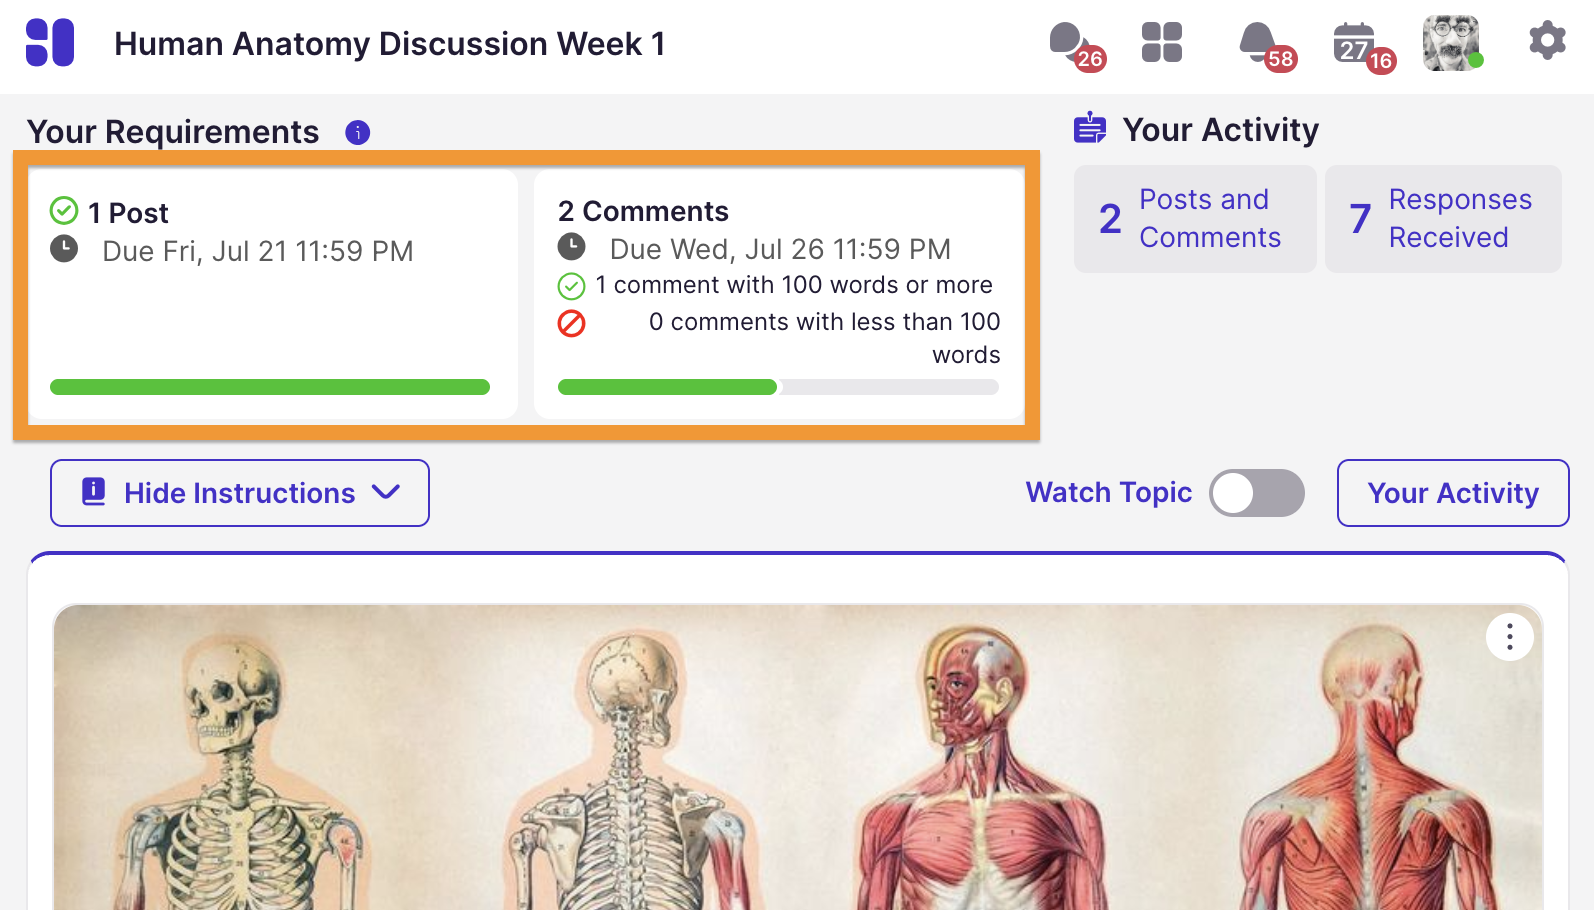Screen dimensions: 1594x910
Task: Click the Watch Topic label
Action: coord(1109,493)
